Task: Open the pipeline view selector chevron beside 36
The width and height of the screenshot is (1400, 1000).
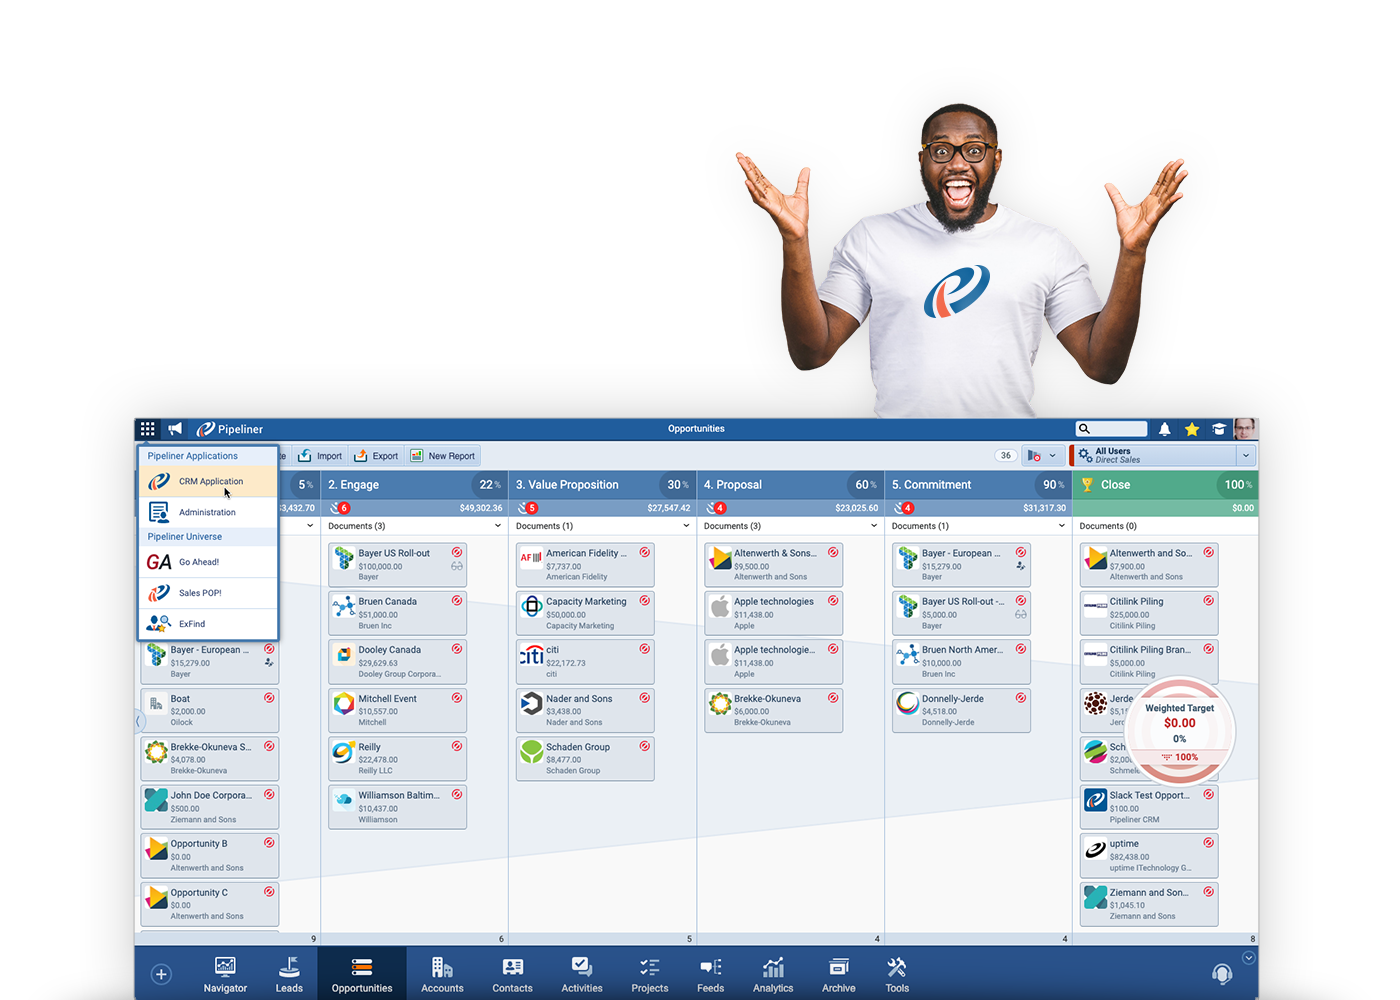Action: click(x=1052, y=455)
